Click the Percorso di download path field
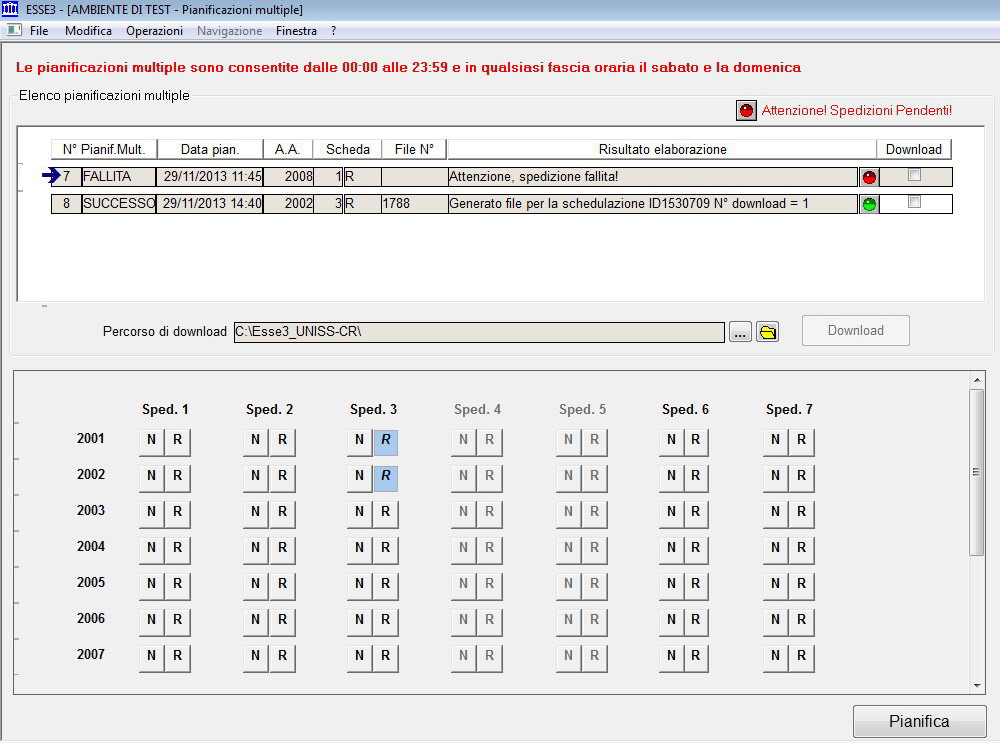The width and height of the screenshot is (1000, 743). tap(479, 332)
